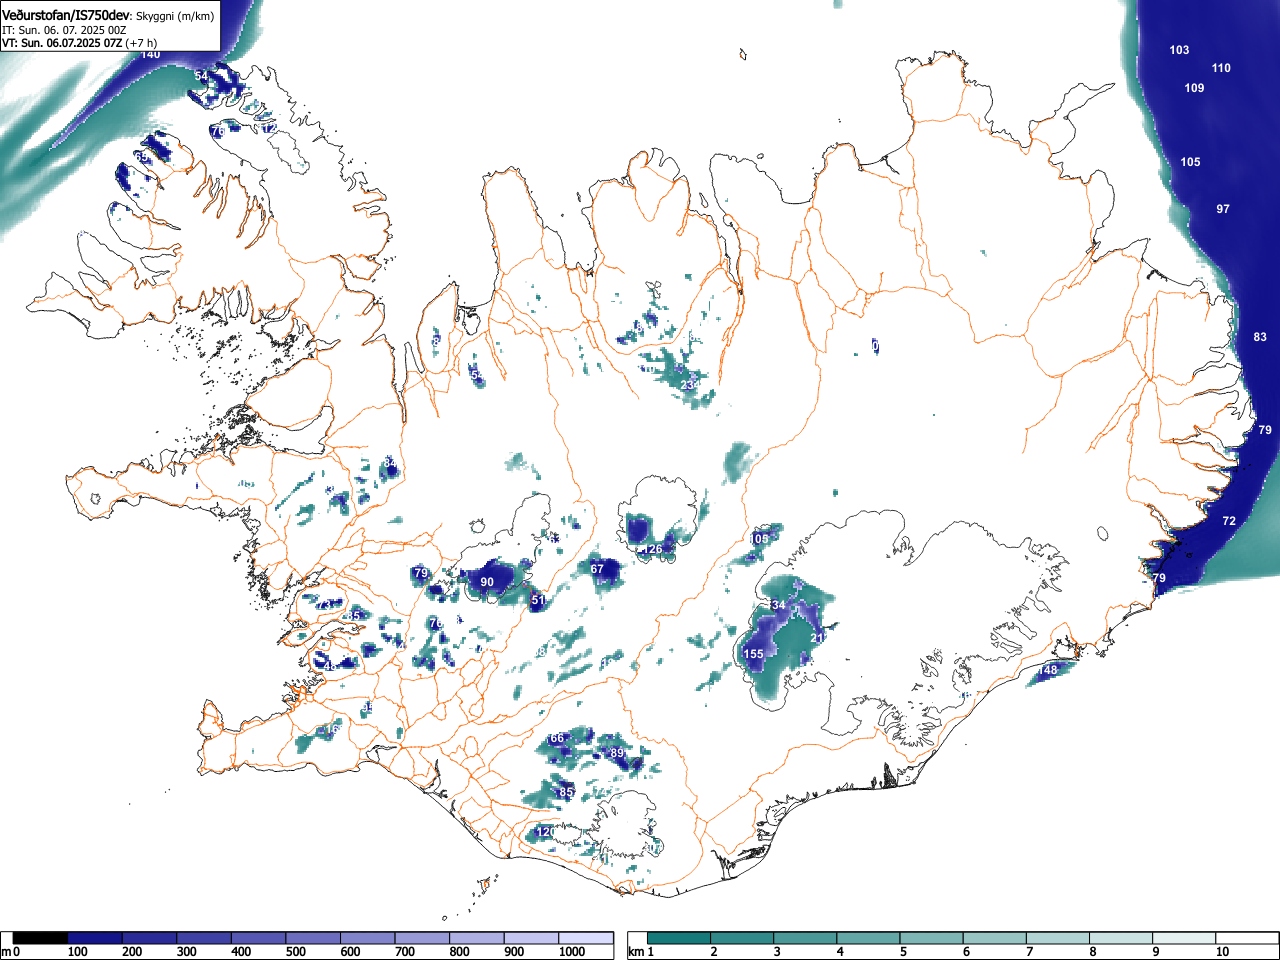
Task: Select the map value "83" east of the coast
Action: [x=1260, y=337]
